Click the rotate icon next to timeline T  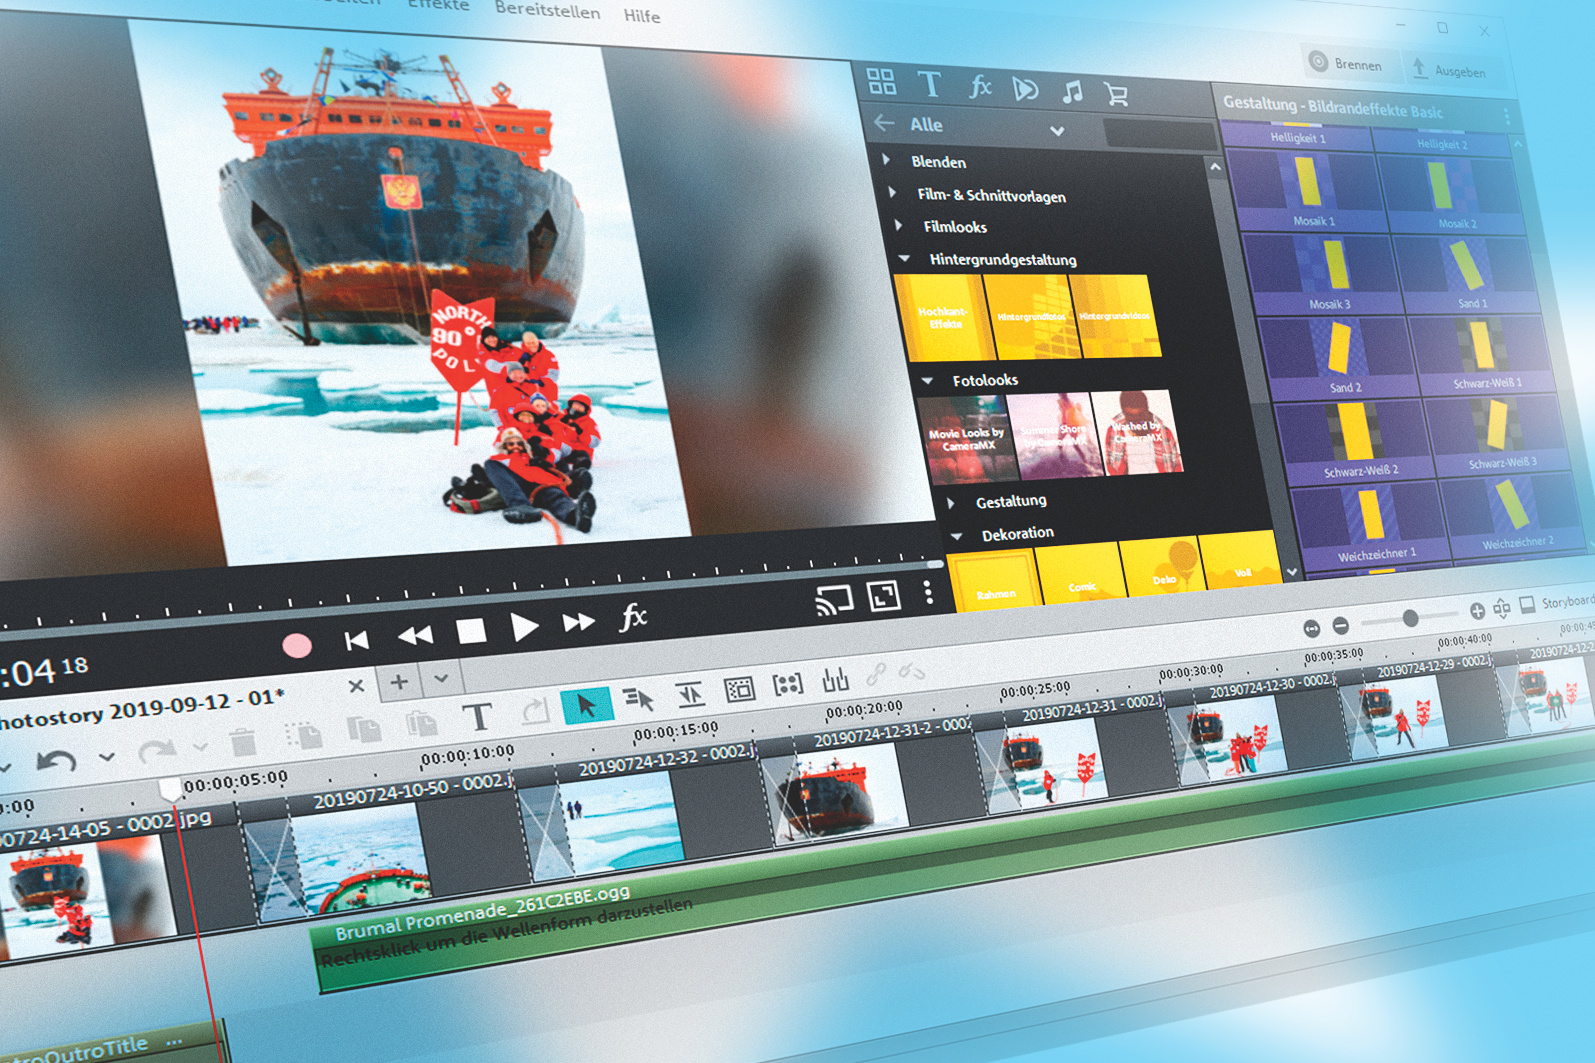coord(535,711)
